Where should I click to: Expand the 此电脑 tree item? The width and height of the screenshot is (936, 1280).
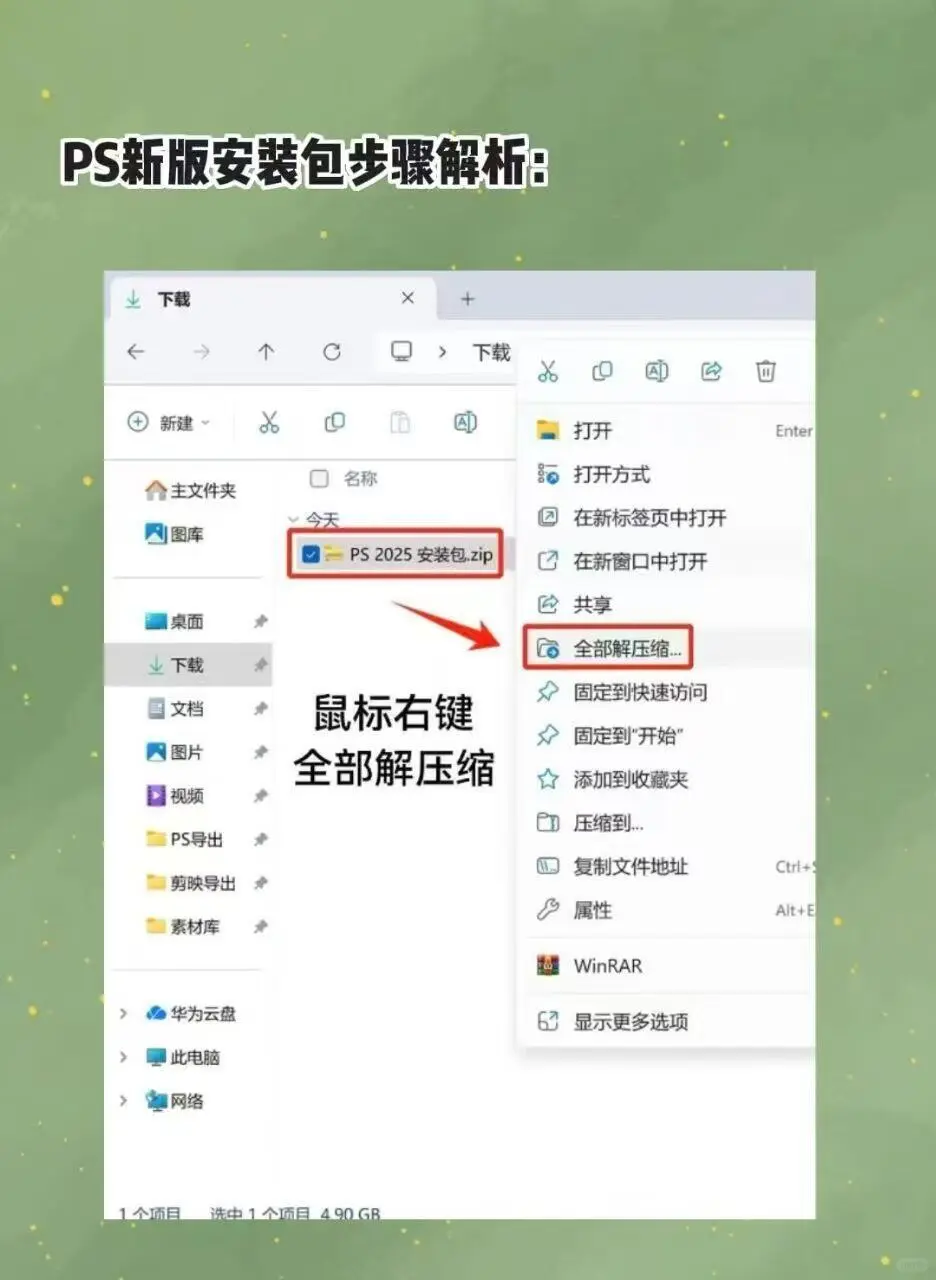click(x=124, y=1057)
